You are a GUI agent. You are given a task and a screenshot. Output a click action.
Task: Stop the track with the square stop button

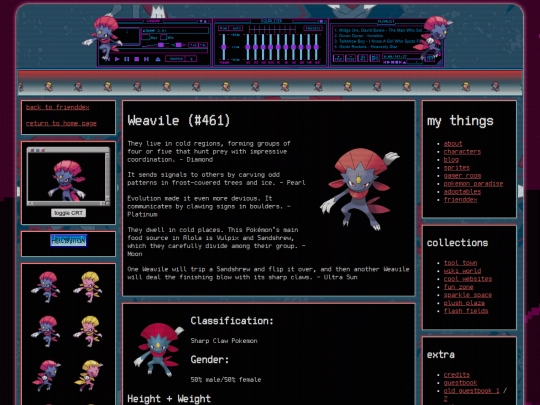(136, 59)
